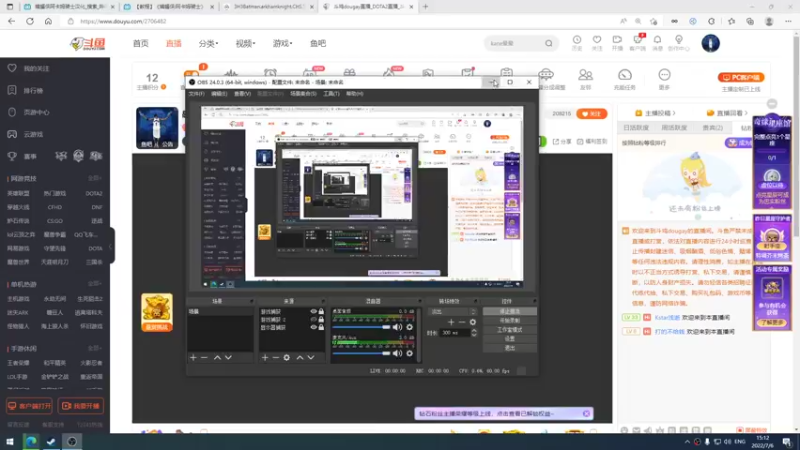
Task: Open Douyu 鱼吧 nav link
Action: [318, 43]
